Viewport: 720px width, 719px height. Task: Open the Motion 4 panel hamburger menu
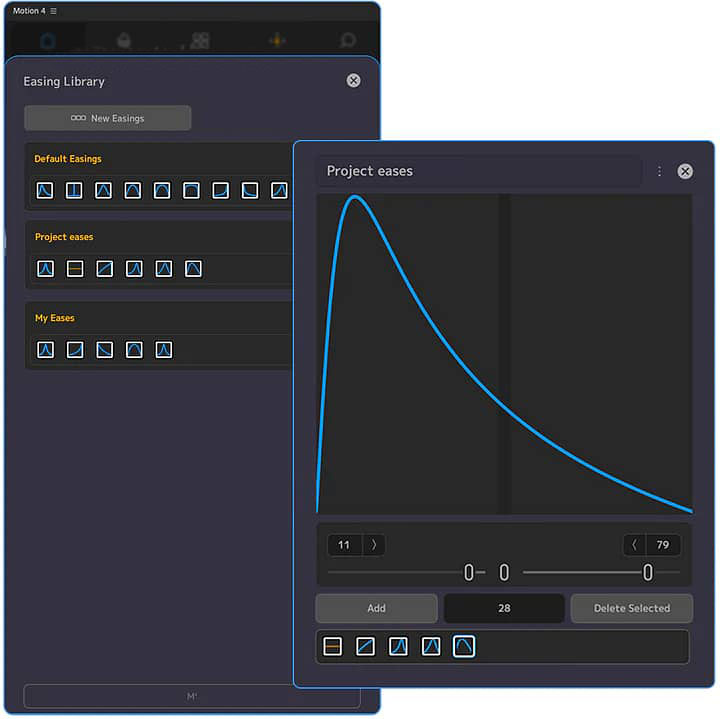pos(54,11)
